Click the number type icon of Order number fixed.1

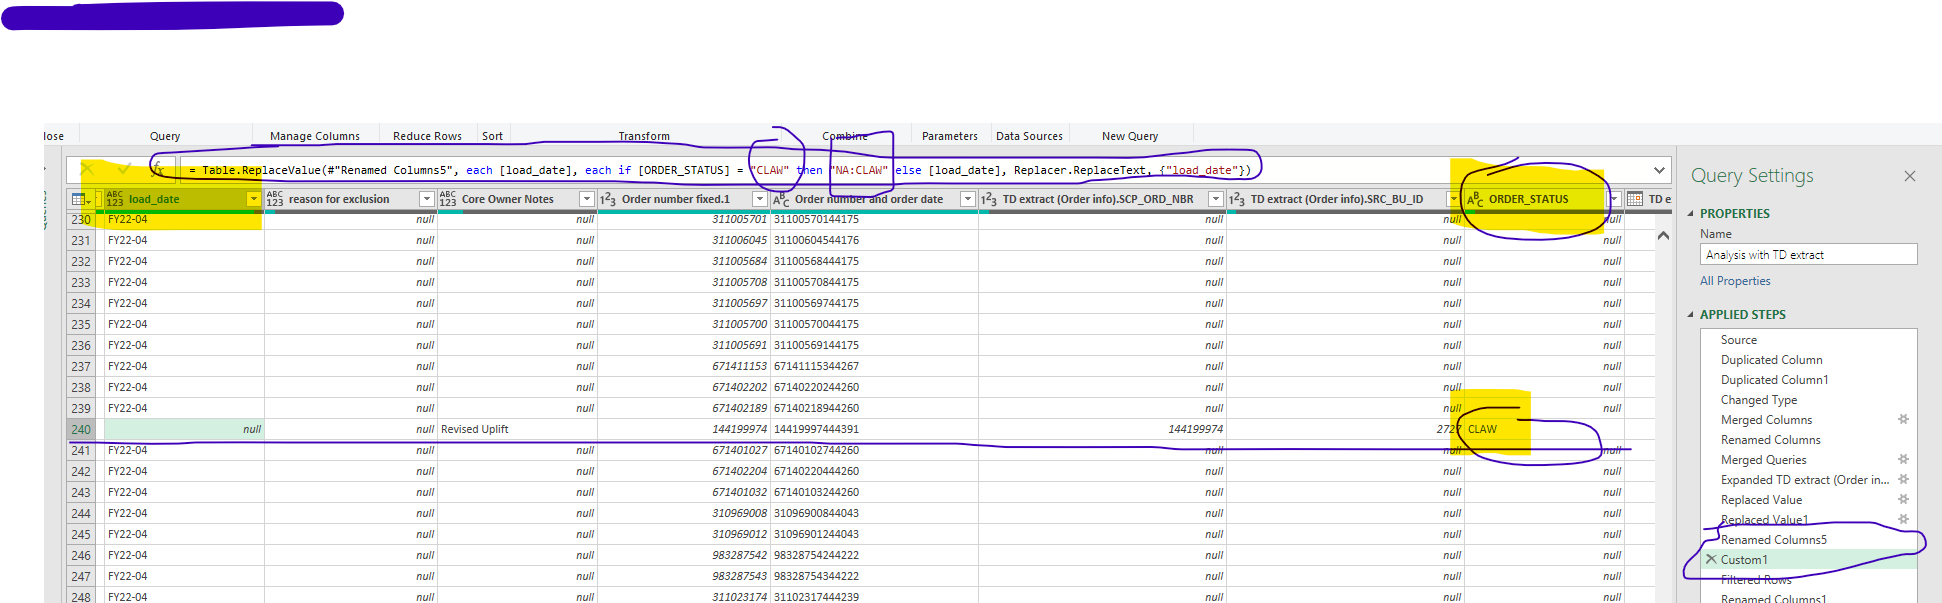click(x=608, y=199)
